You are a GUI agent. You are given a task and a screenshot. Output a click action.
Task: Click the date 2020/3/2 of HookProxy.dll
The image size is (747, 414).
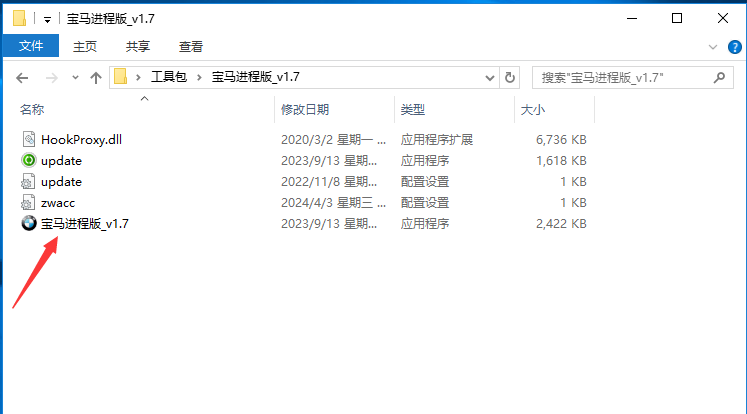333,140
